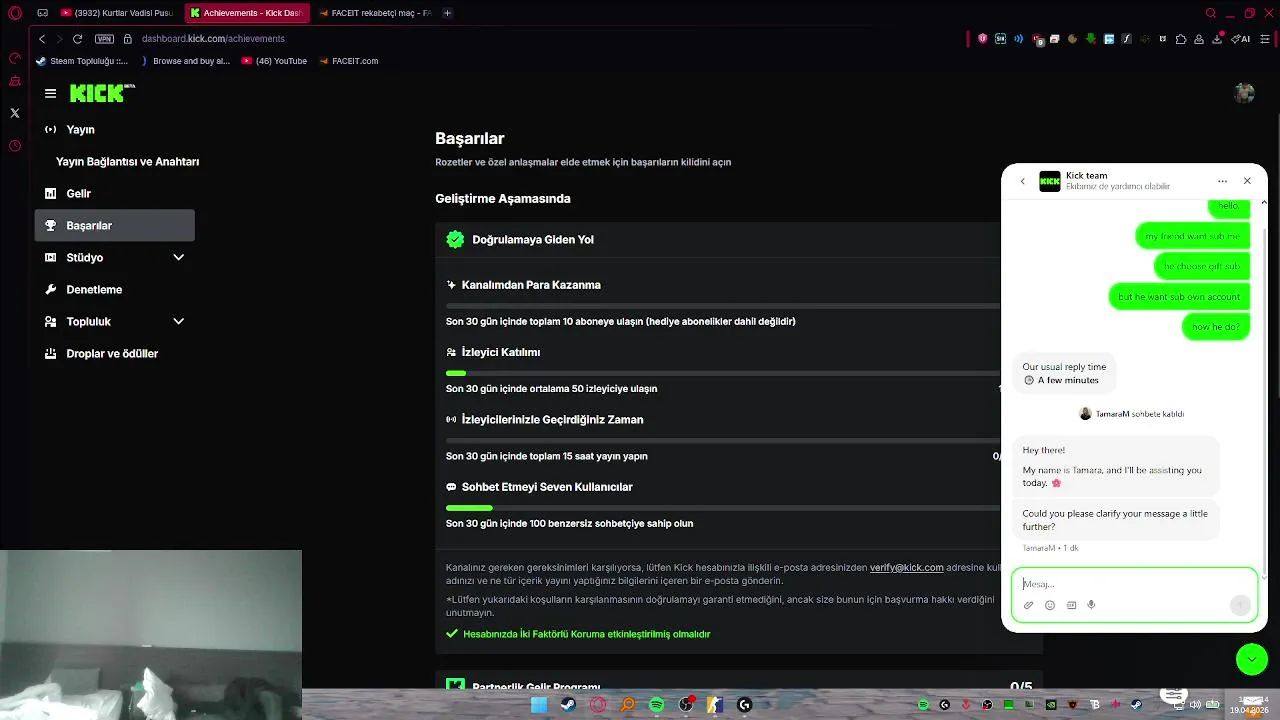Open the Steam Topluluğu bookmark
Image resolution: width=1280 pixels, height=720 pixels.
coord(82,61)
